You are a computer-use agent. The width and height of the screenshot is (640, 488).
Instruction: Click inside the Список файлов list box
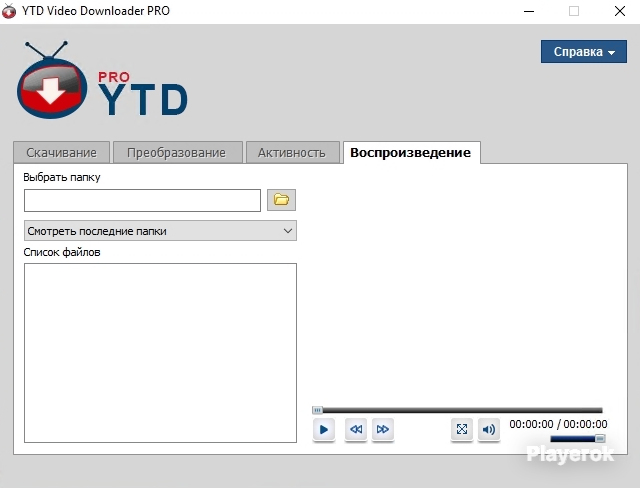pos(160,353)
